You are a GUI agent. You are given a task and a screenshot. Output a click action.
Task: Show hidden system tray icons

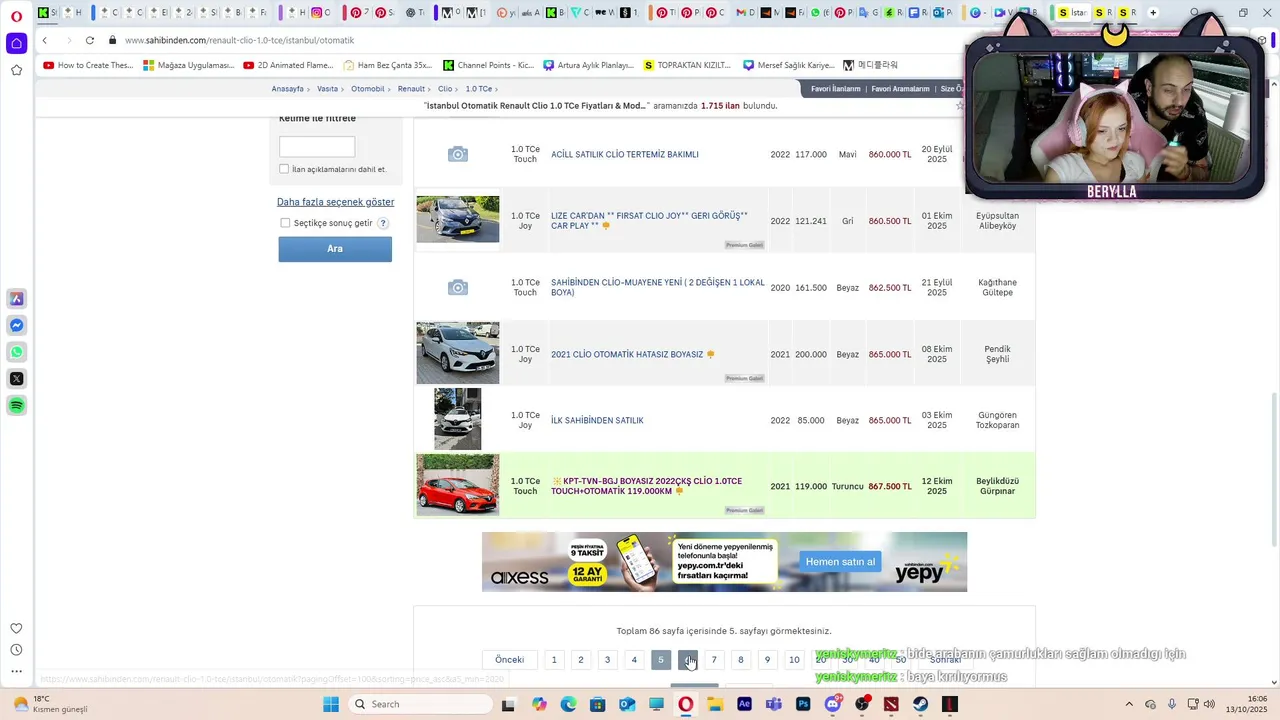click(x=1129, y=704)
